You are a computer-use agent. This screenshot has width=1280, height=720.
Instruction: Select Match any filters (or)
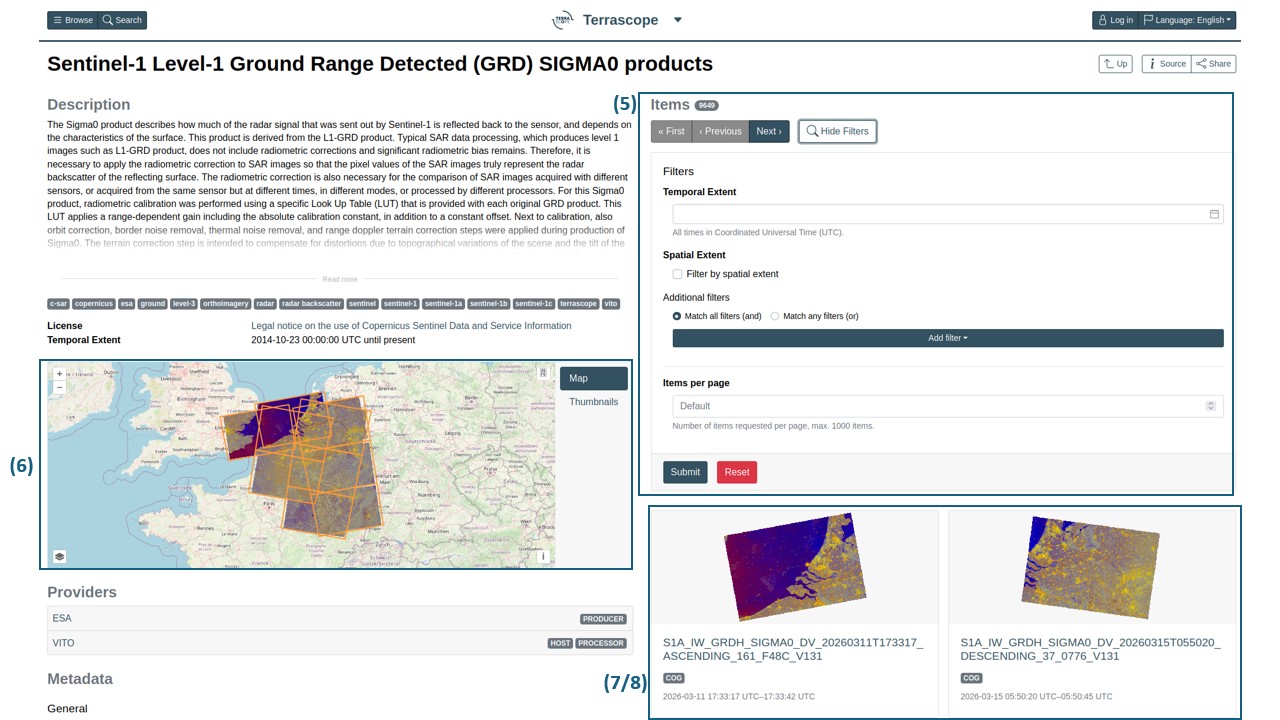click(x=775, y=316)
